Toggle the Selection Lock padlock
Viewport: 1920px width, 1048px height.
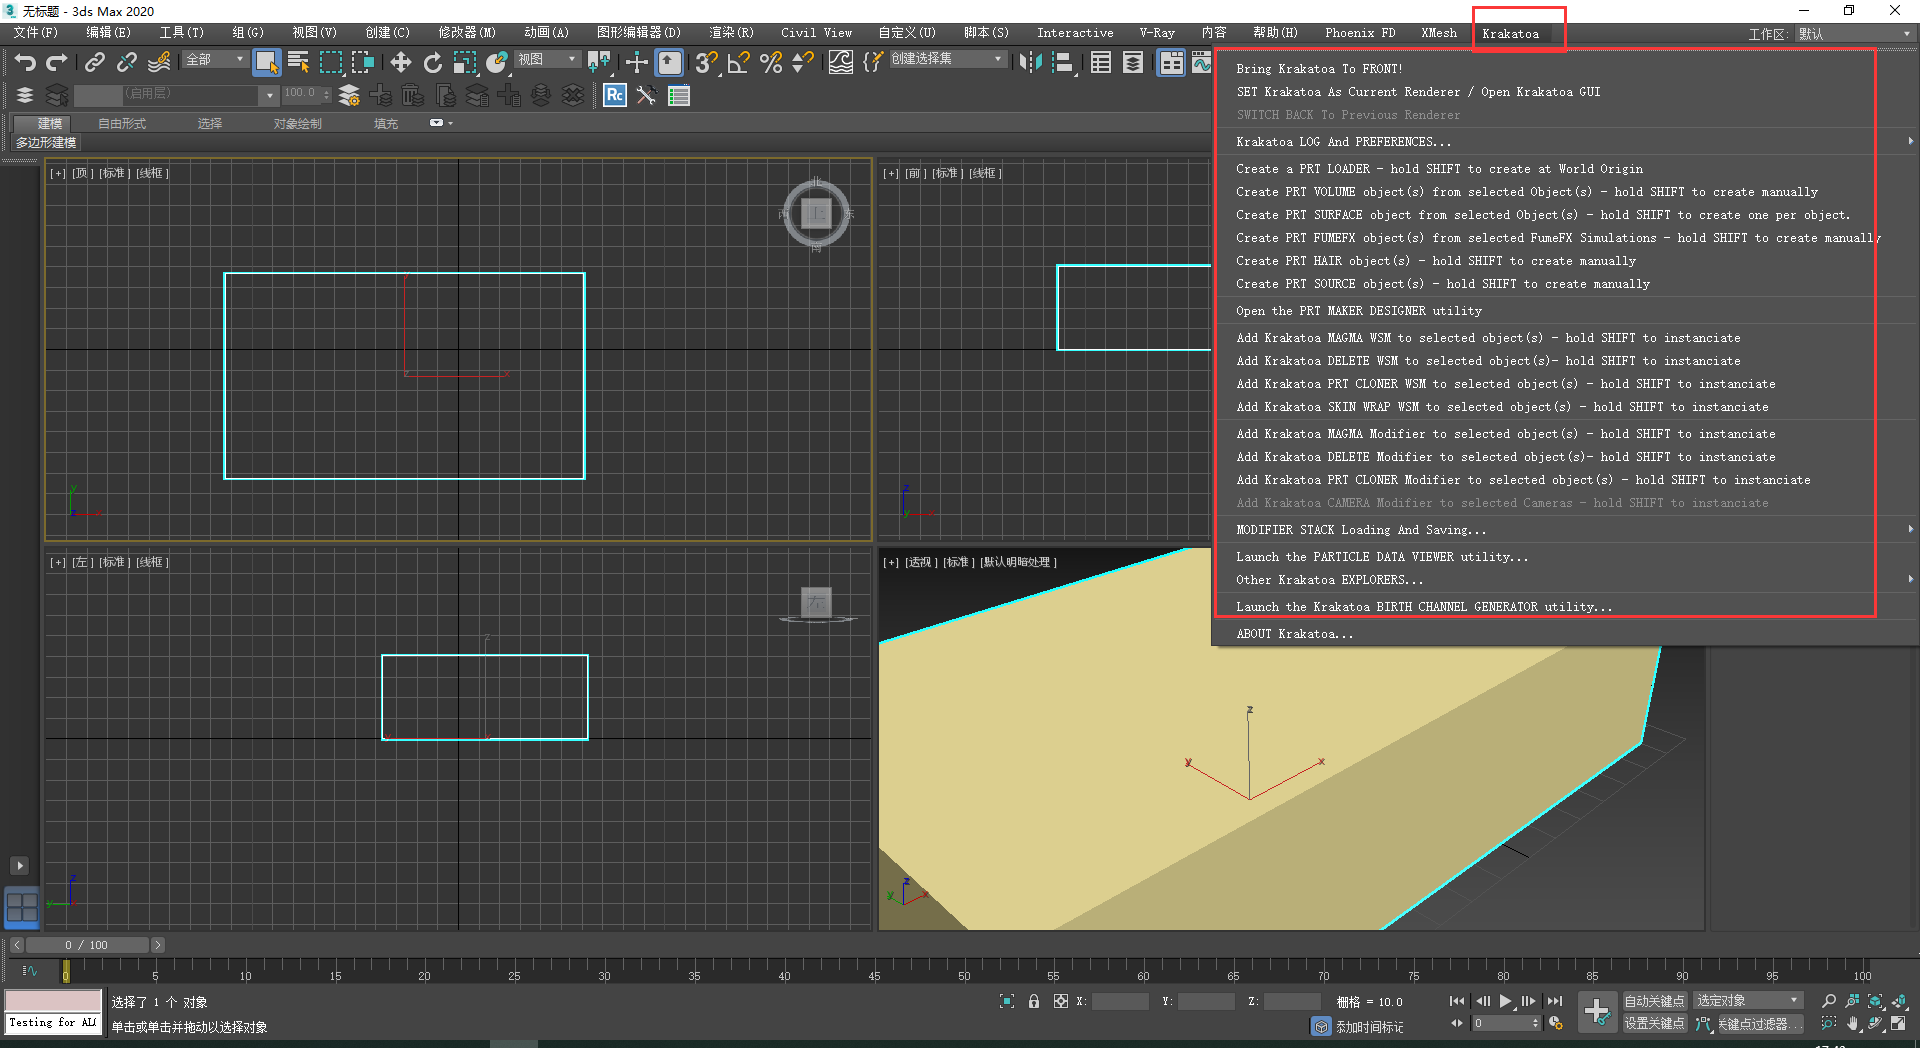(x=1034, y=1001)
